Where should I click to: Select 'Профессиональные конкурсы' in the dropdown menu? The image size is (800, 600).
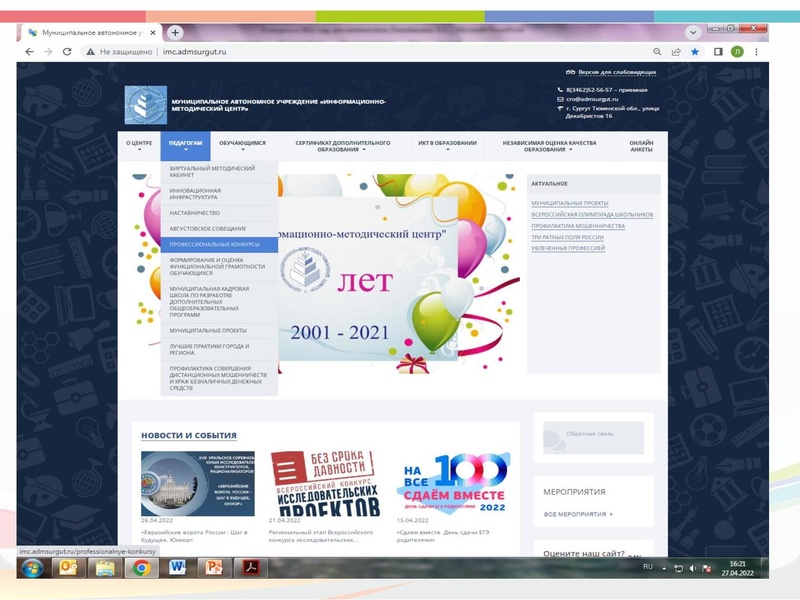click(215, 244)
